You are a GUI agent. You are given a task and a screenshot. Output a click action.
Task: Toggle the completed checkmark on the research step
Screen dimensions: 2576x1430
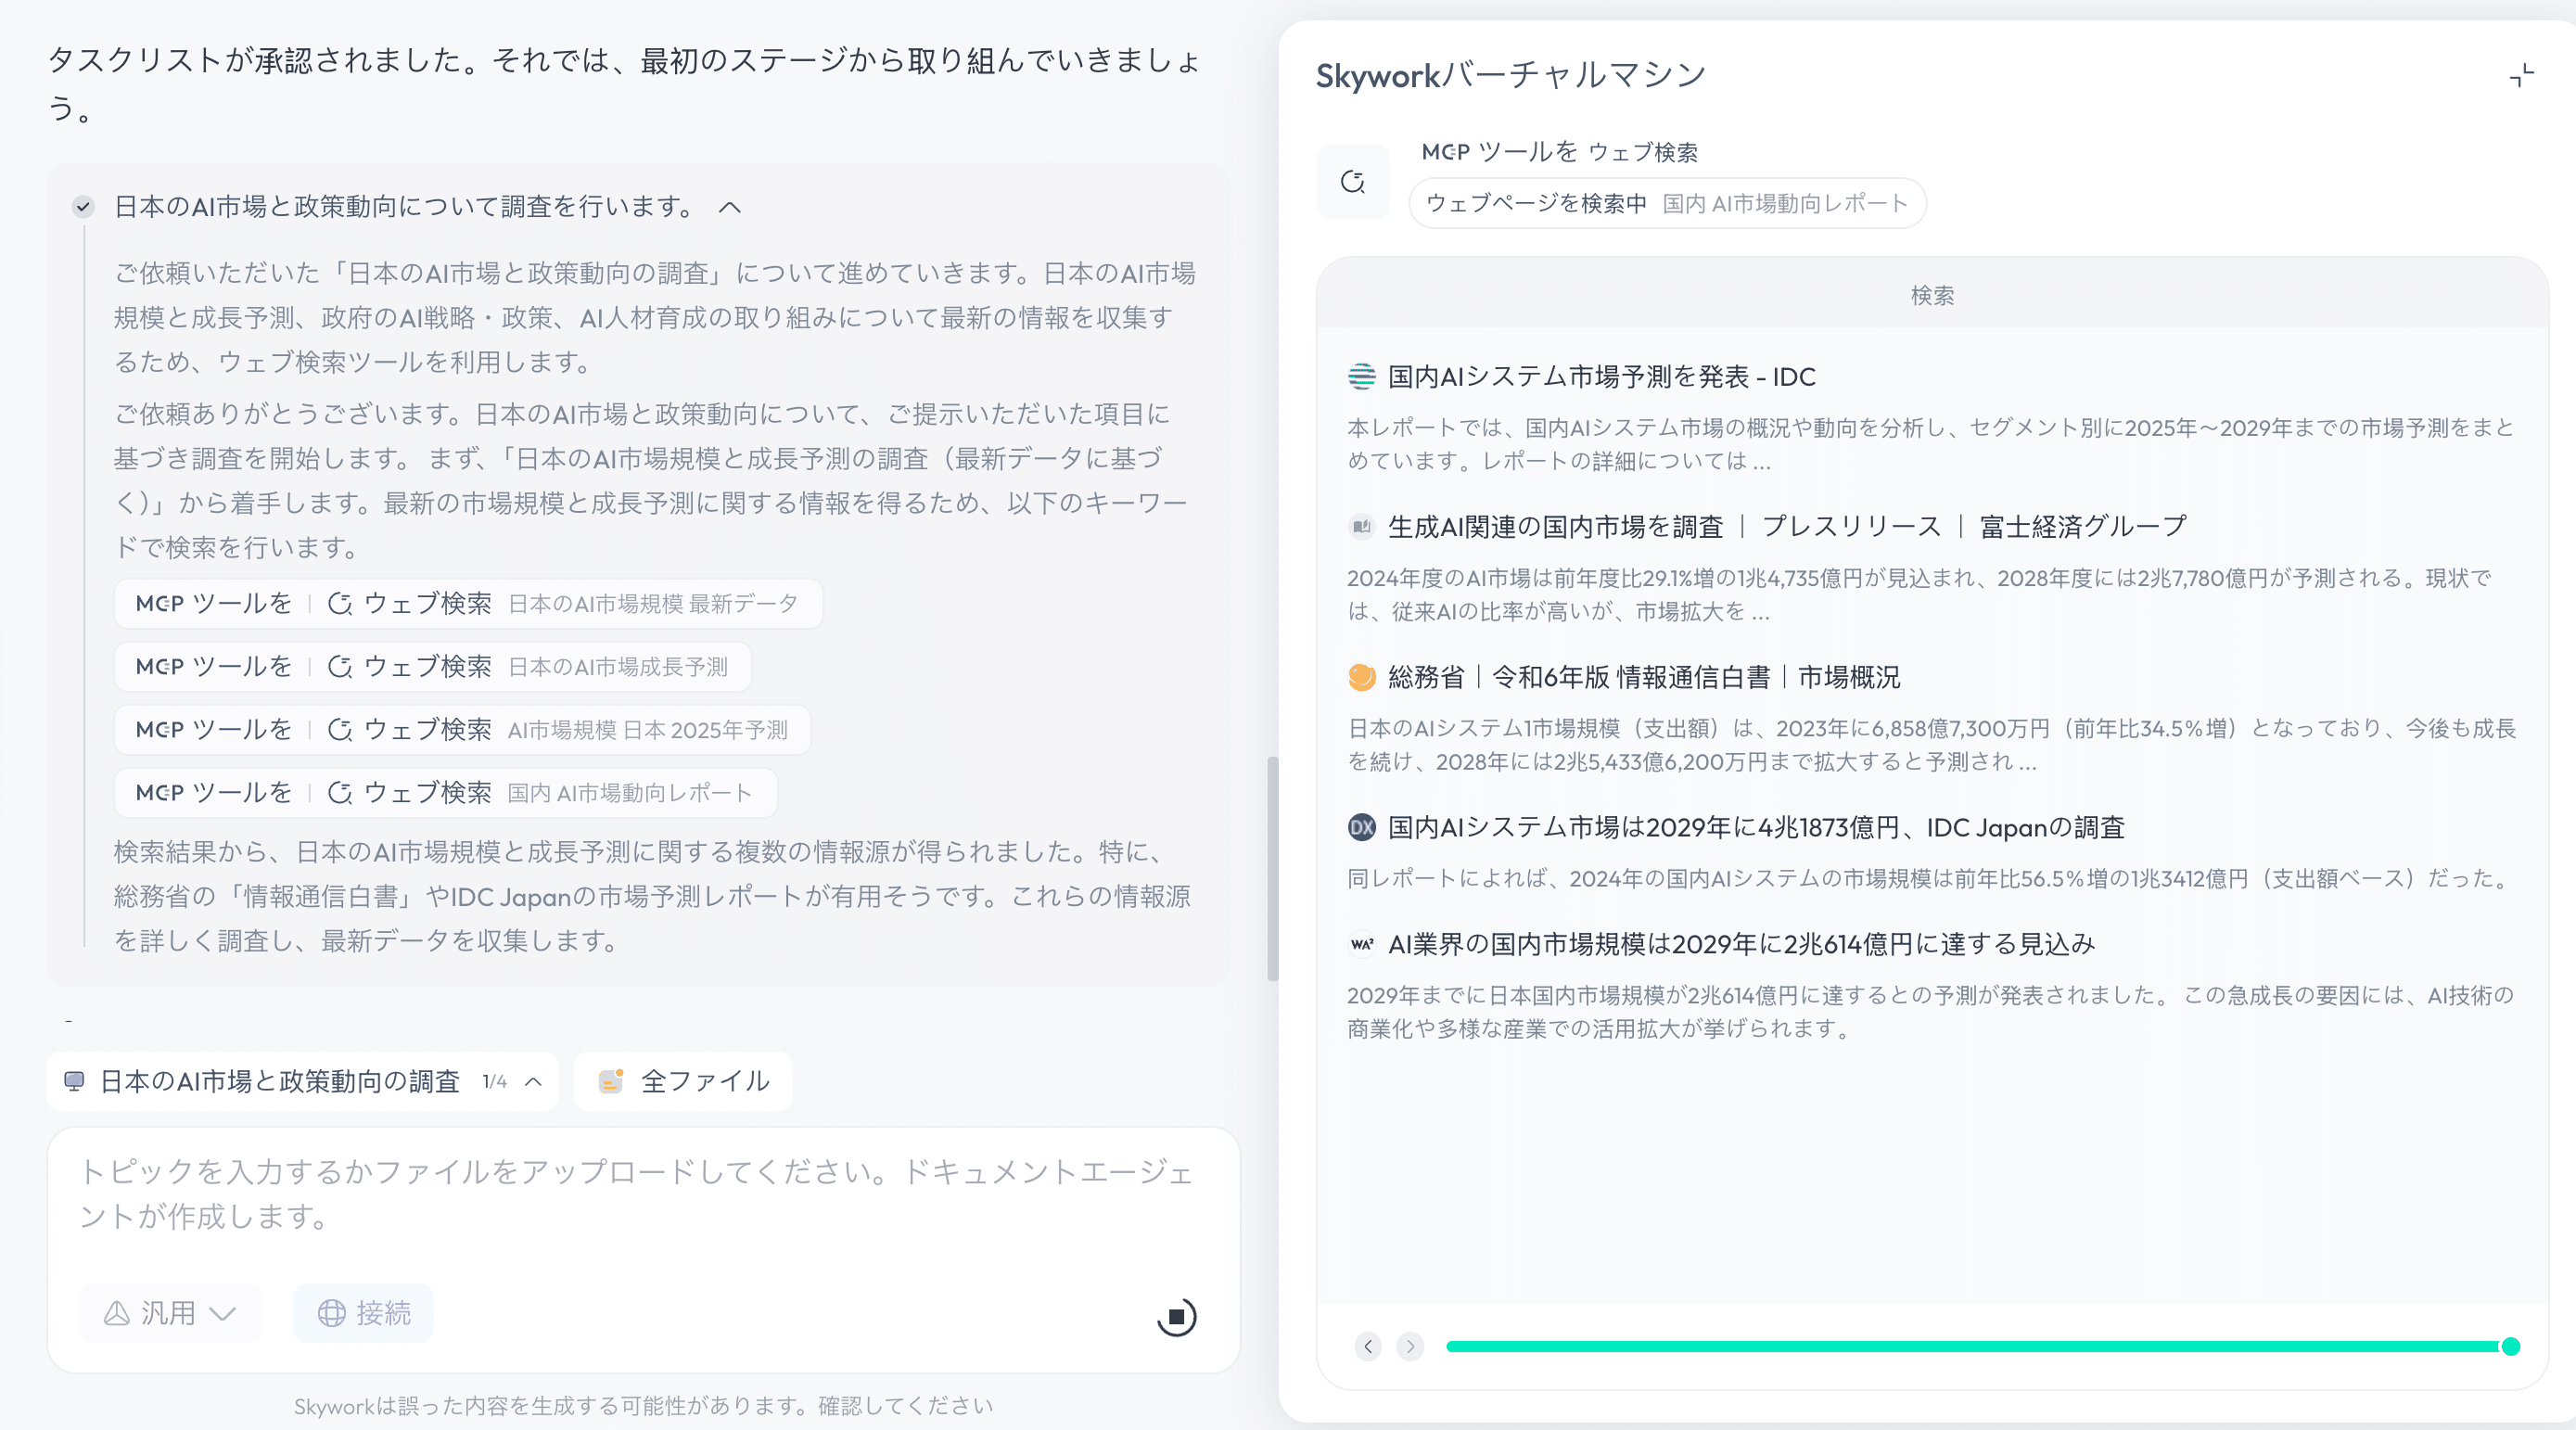pyautogui.click(x=83, y=207)
